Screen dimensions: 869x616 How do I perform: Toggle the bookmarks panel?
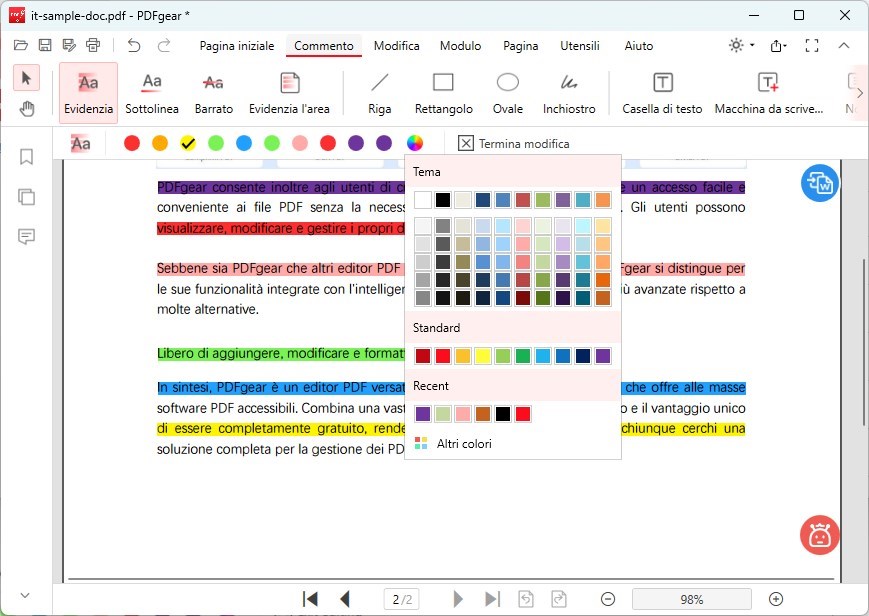tap(26, 157)
